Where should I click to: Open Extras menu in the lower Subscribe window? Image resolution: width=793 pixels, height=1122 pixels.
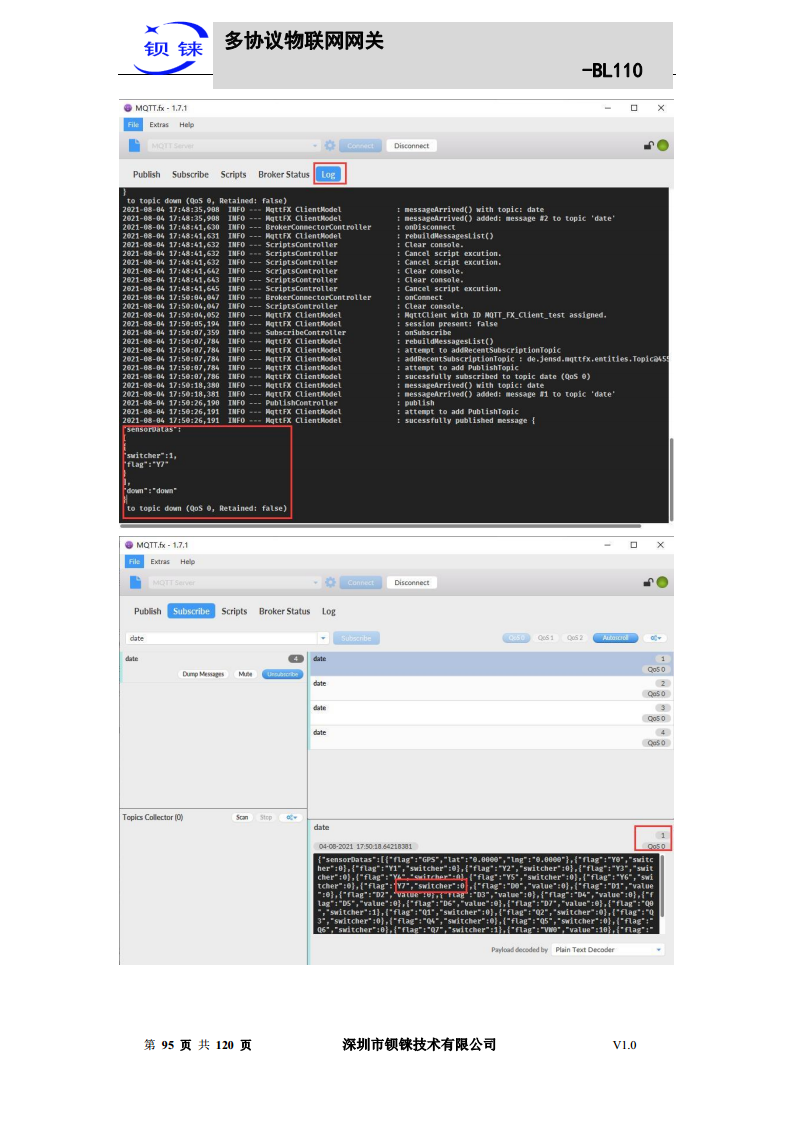click(160, 562)
